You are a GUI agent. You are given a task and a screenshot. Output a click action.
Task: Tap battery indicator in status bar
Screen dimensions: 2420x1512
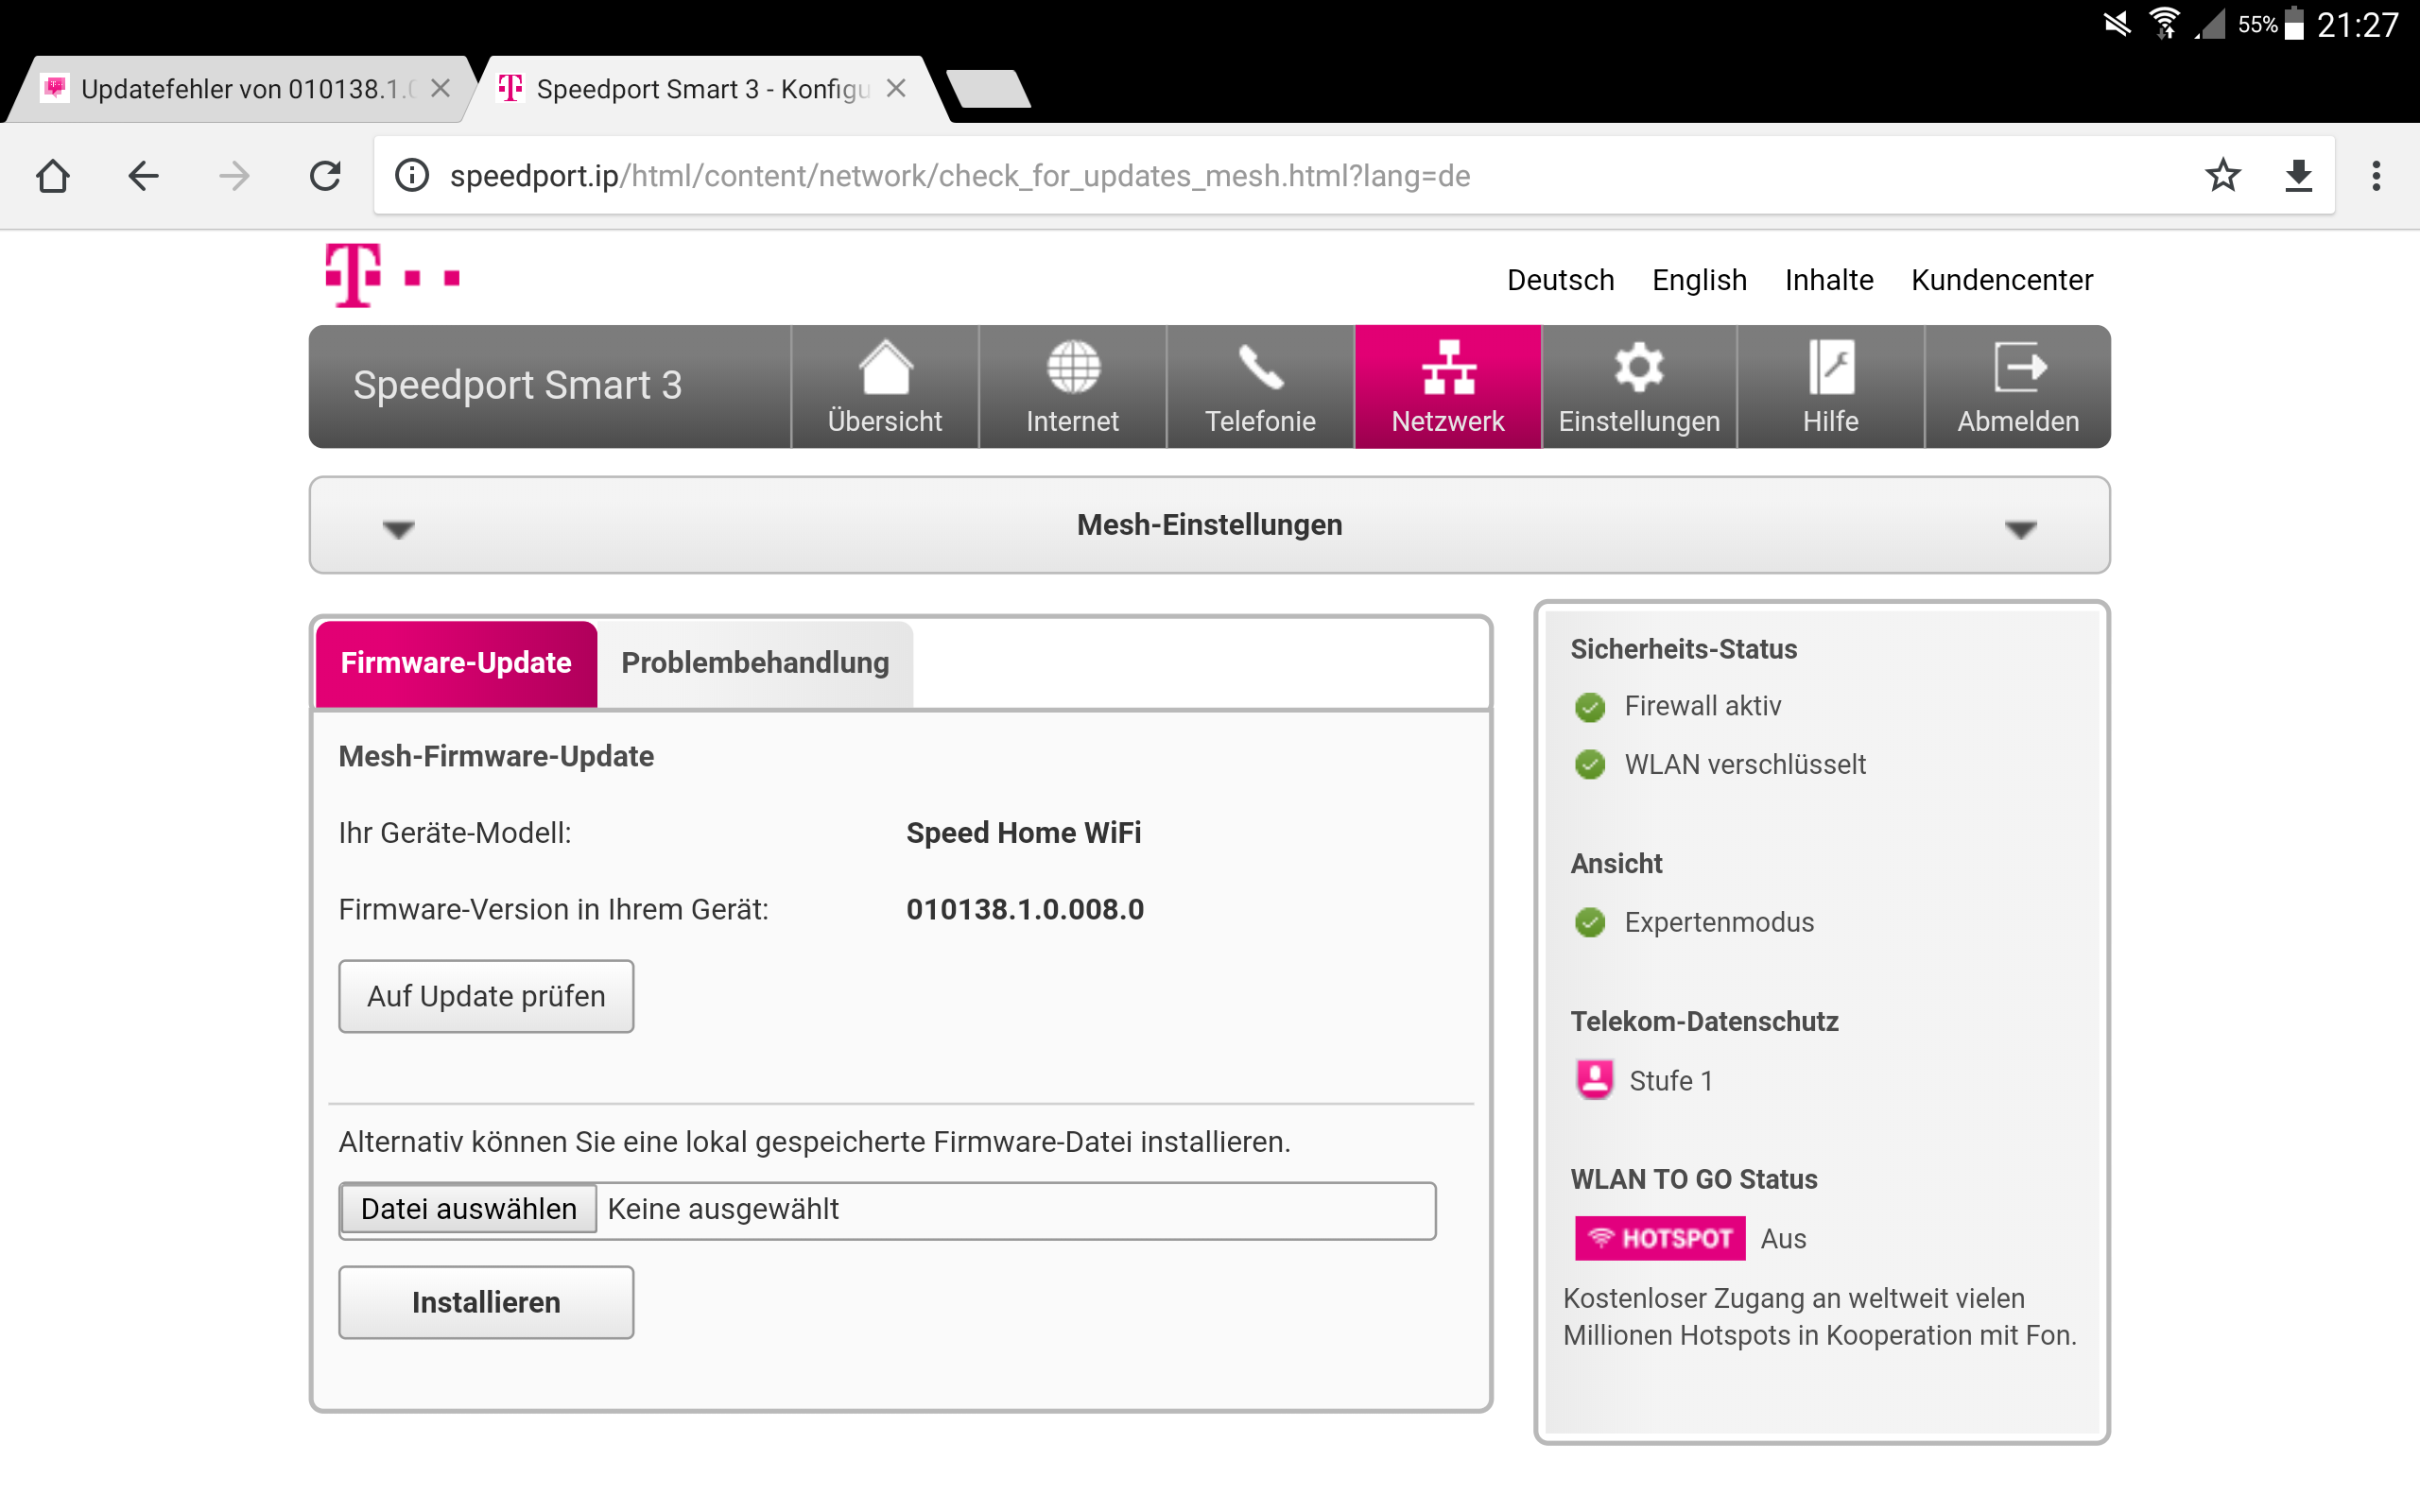point(2294,23)
